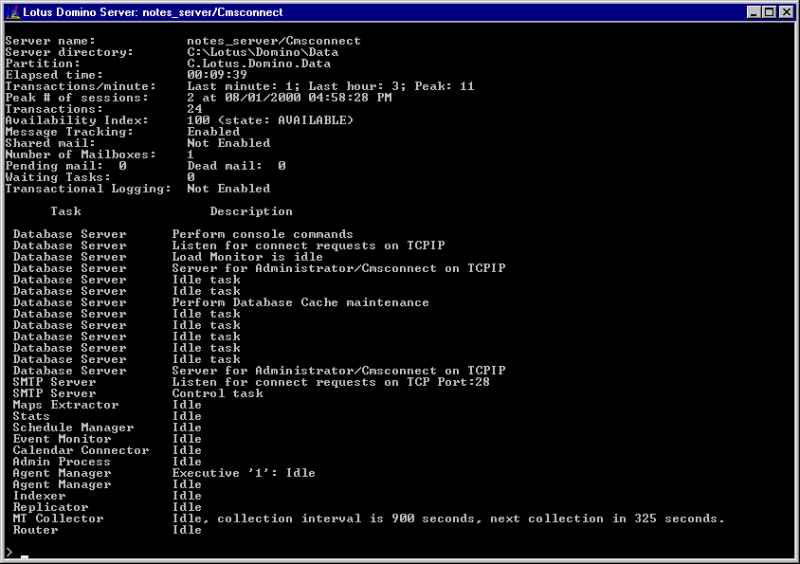Click 'Listen for connect requests on TCPIP'
This screenshot has height=564, width=800.
tap(308, 246)
